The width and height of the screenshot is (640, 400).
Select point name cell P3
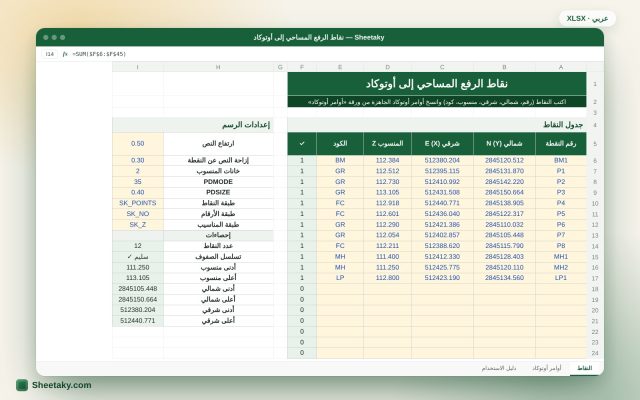click(x=560, y=192)
